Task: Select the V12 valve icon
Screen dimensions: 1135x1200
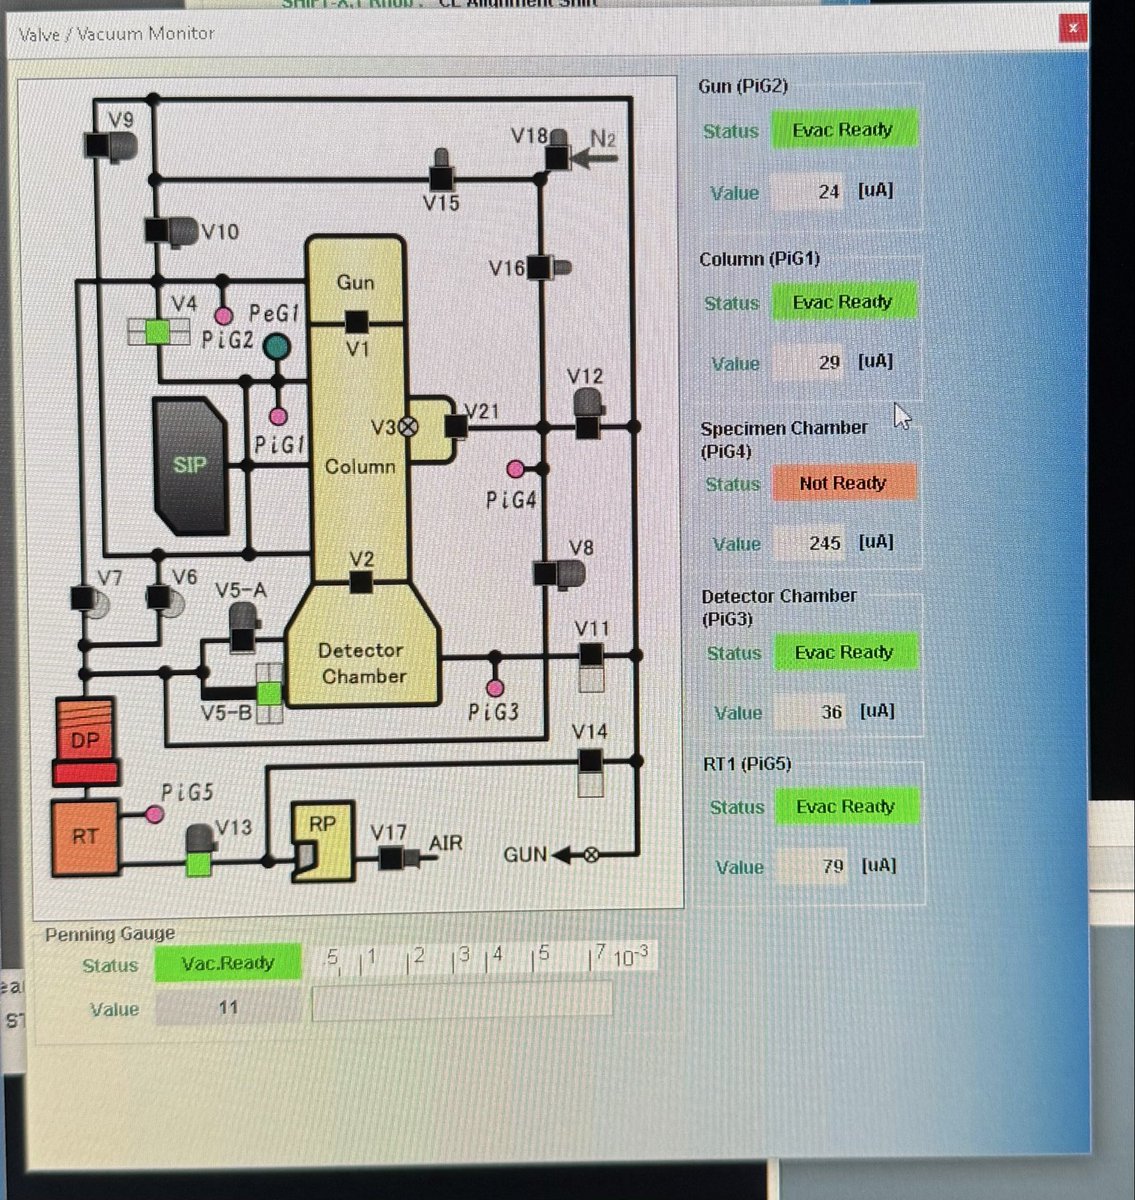Action: (588, 415)
